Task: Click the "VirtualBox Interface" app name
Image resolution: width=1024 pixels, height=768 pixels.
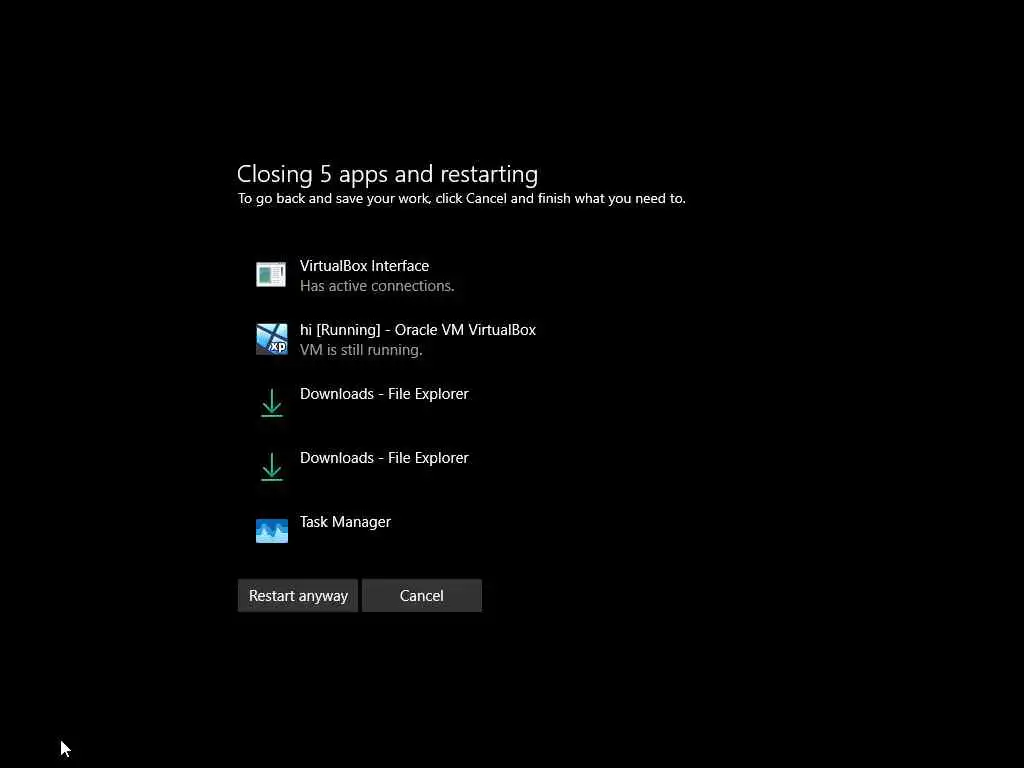Action: pos(364,266)
